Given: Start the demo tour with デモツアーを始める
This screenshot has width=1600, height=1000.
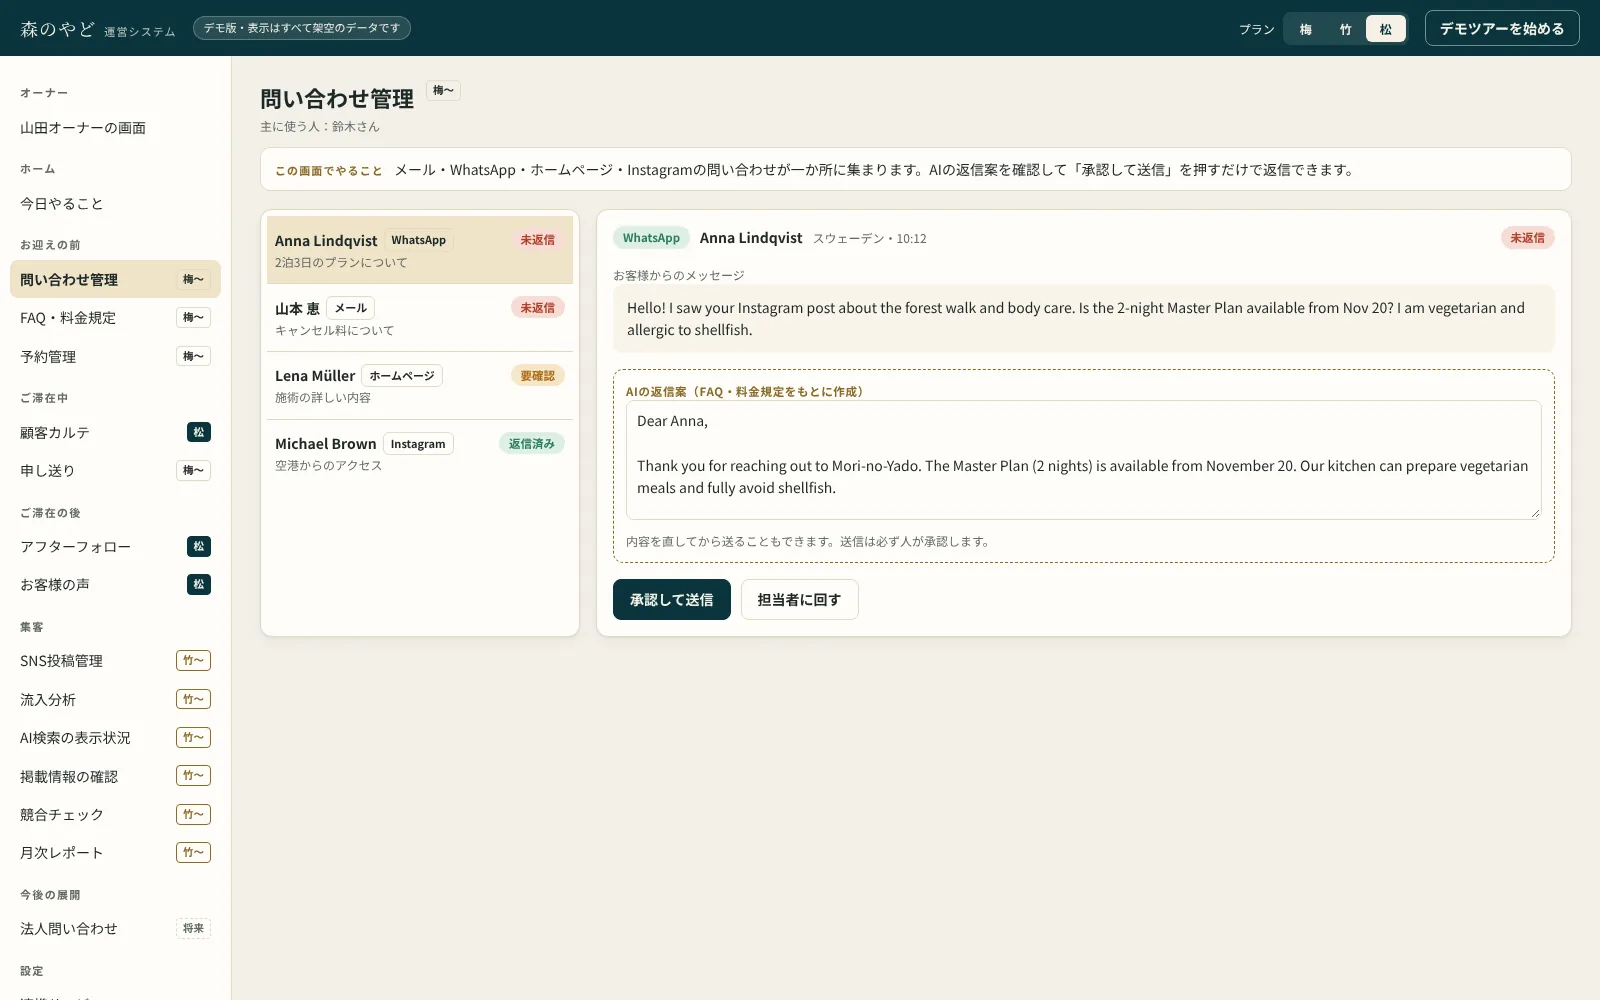Looking at the screenshot, I should [x=1502, y=28].
